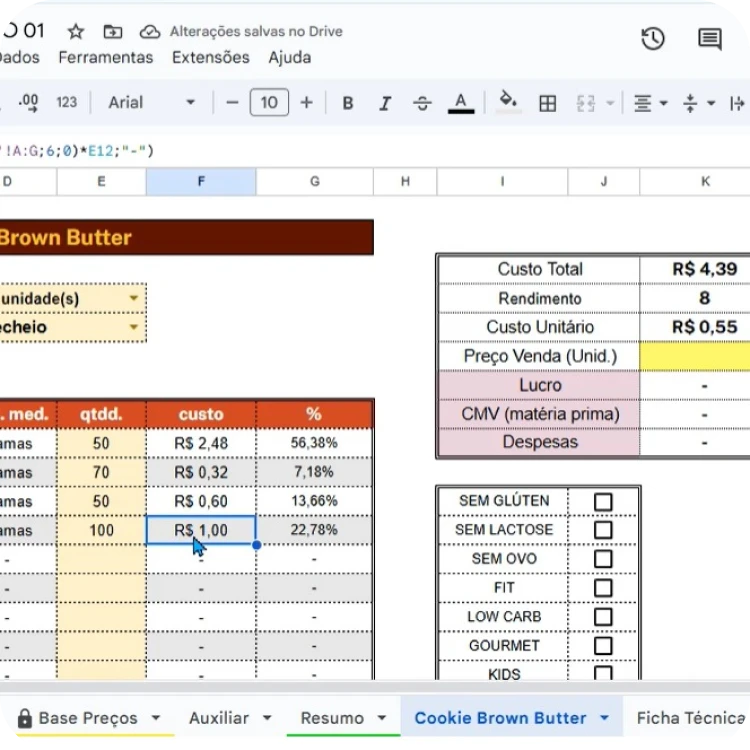Click horizontal align icon
This screenshot has height=750, width=750.
point(642,103)
